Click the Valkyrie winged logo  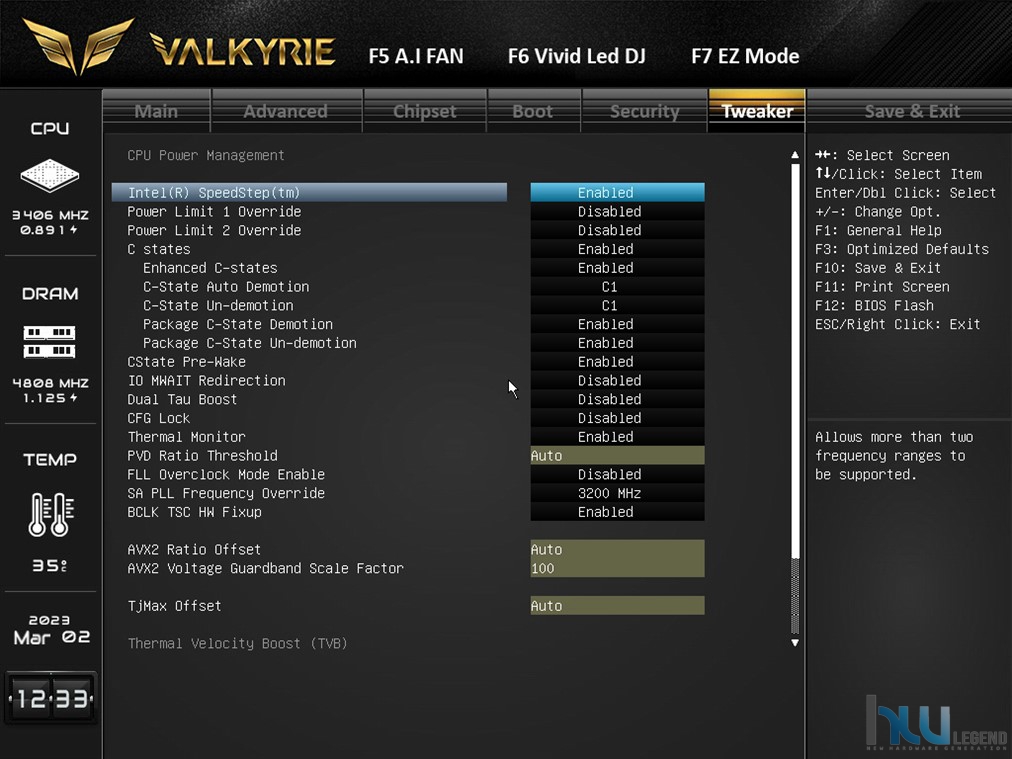pos(78,45)
